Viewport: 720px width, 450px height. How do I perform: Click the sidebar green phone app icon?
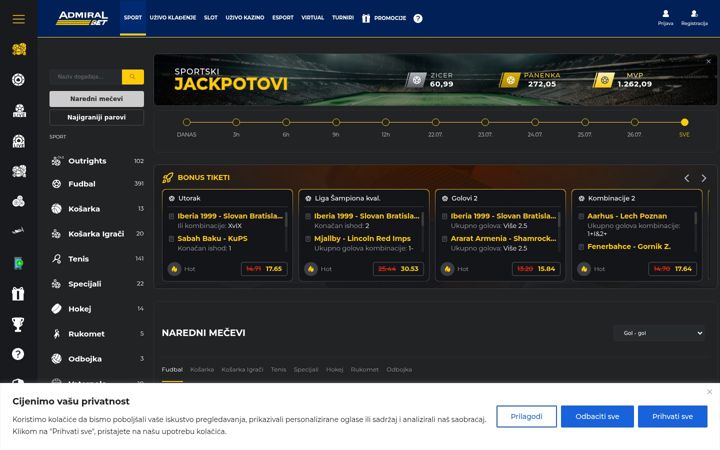click(x=18, y=263)
